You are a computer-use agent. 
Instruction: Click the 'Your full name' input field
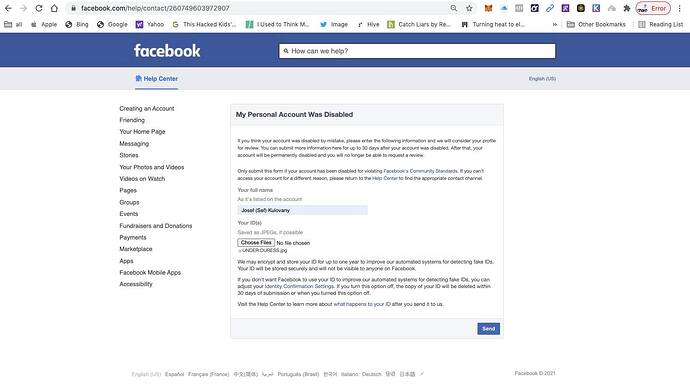coord(303,210)
